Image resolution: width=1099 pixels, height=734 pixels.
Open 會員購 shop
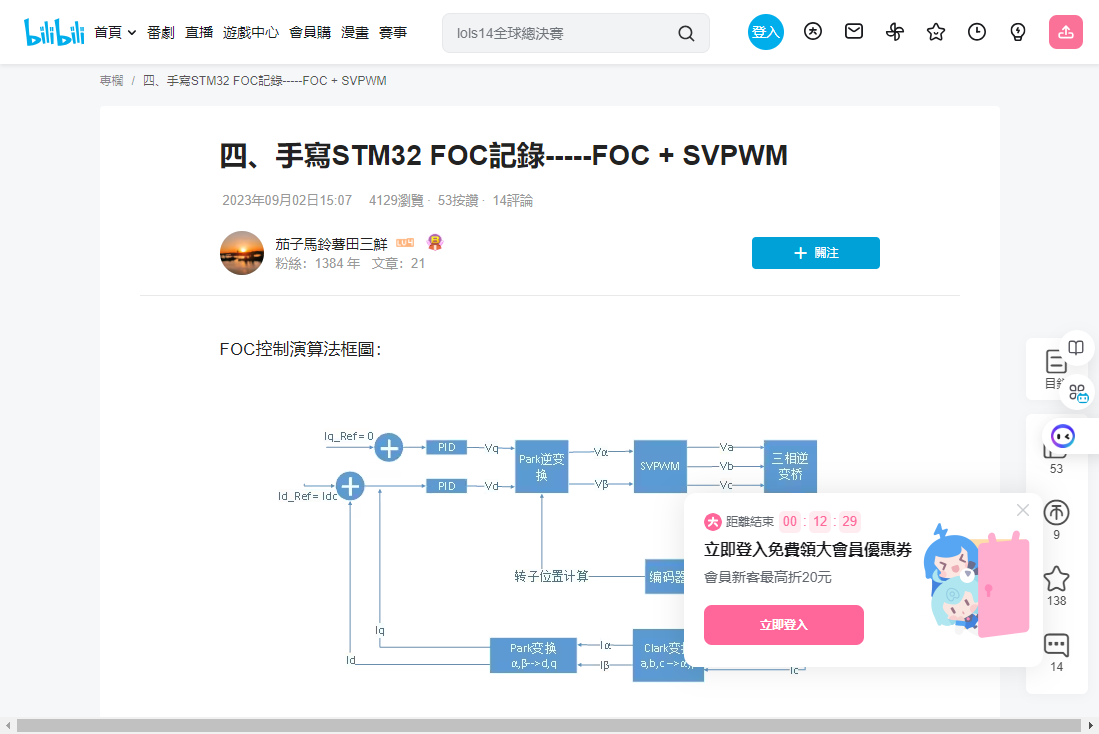pyautogui.click(x=310, y=33)
